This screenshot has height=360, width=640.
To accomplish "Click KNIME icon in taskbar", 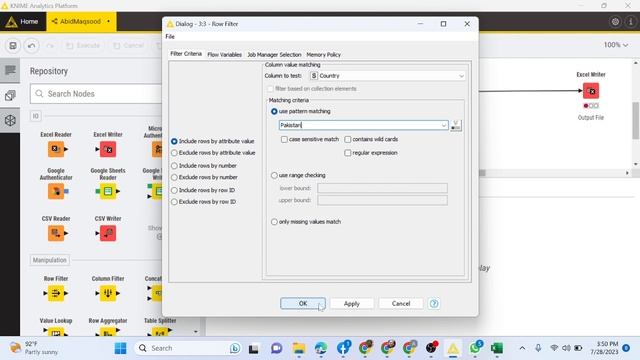I will (453, 348).
